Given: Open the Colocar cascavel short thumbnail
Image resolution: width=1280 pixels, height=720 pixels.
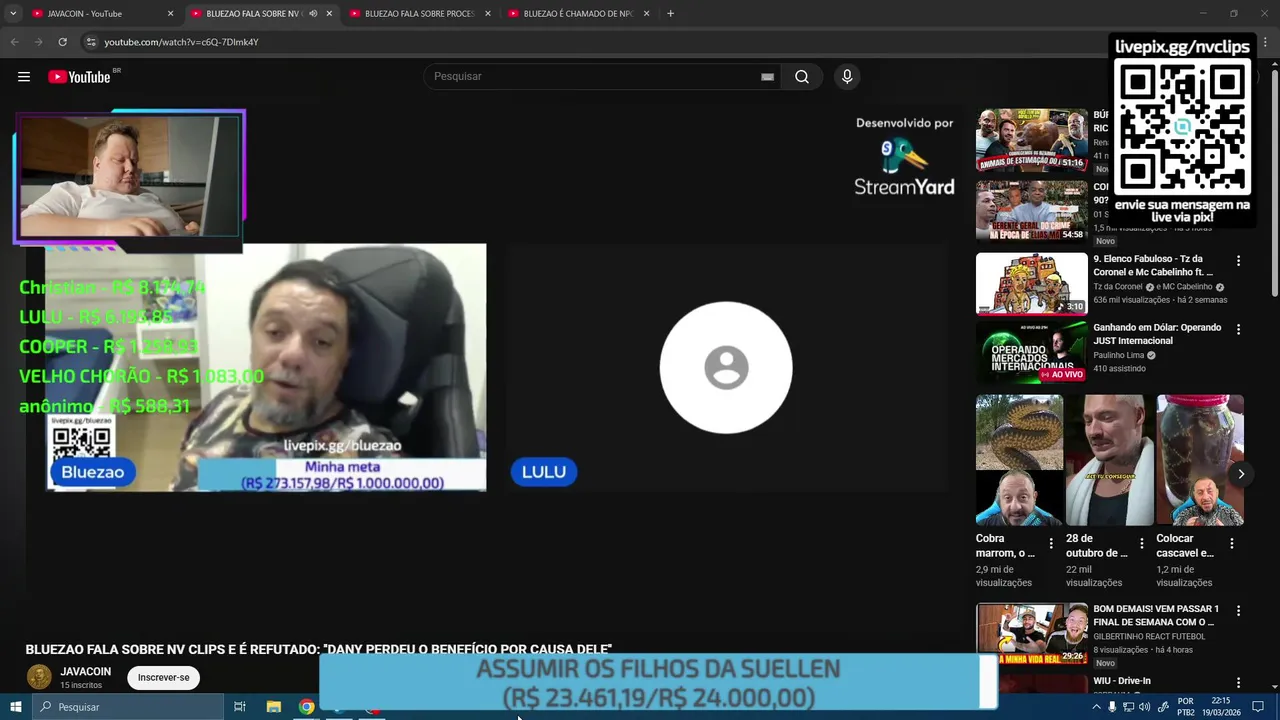Looking at the screenshot, I should (x=1200, y=460).
